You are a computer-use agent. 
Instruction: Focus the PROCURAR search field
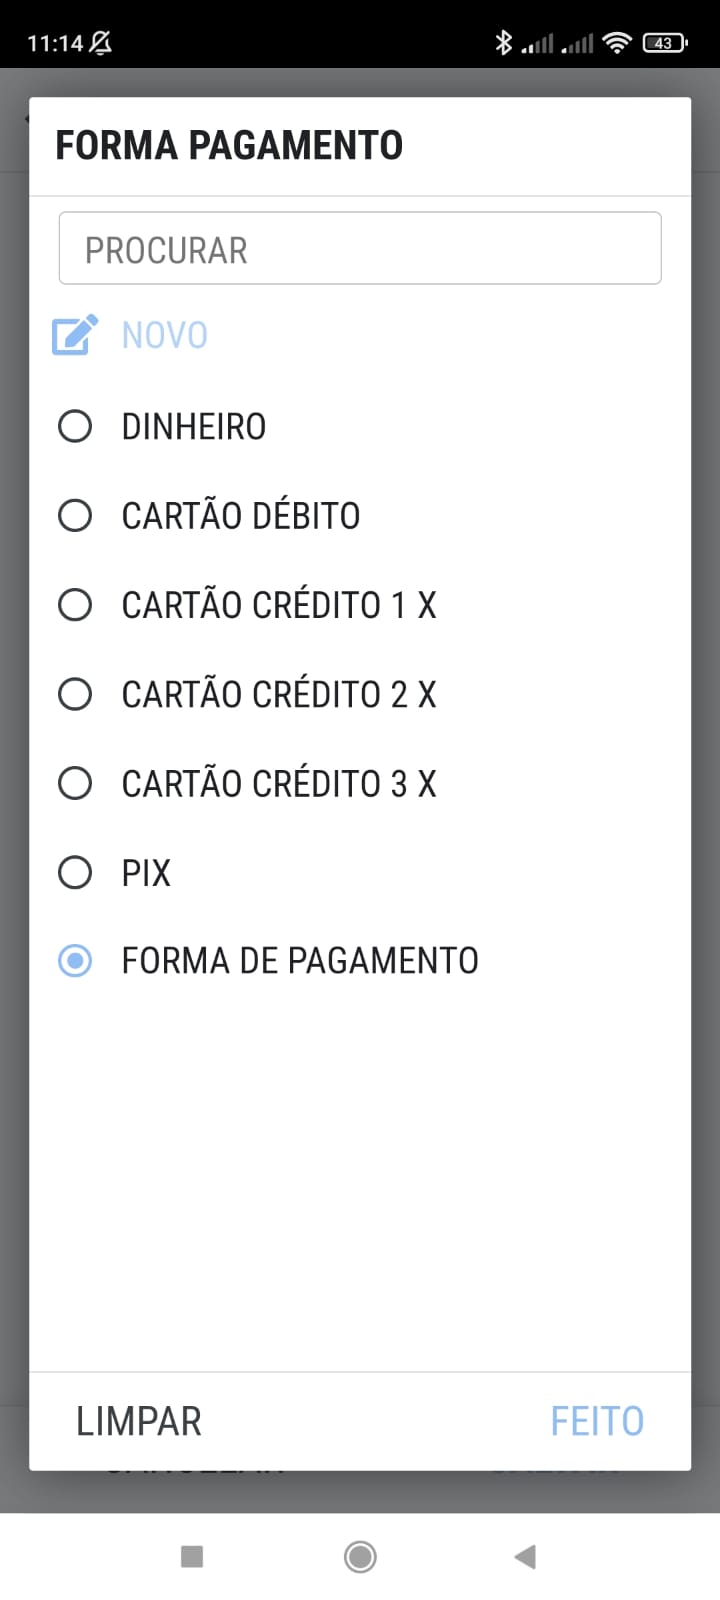[x=360, y=248]
